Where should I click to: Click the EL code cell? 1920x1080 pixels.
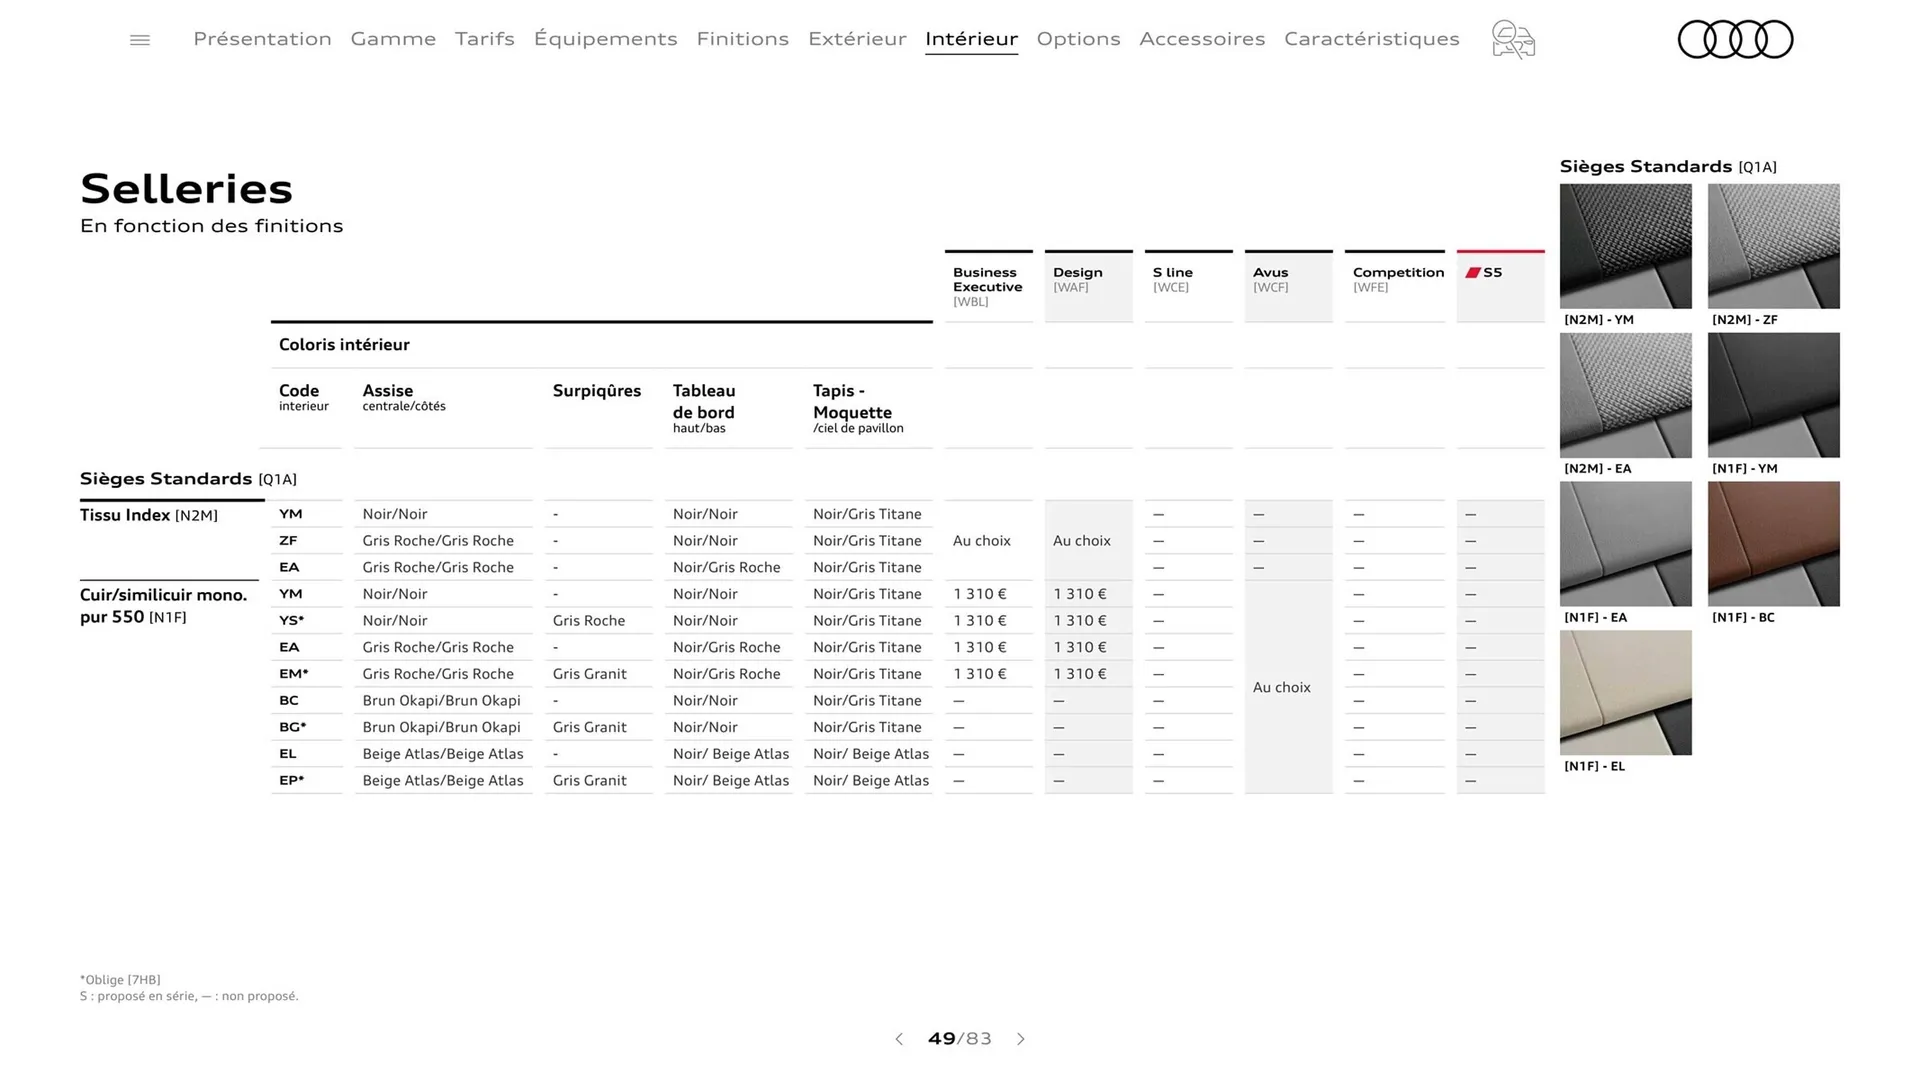coord(288,754)
